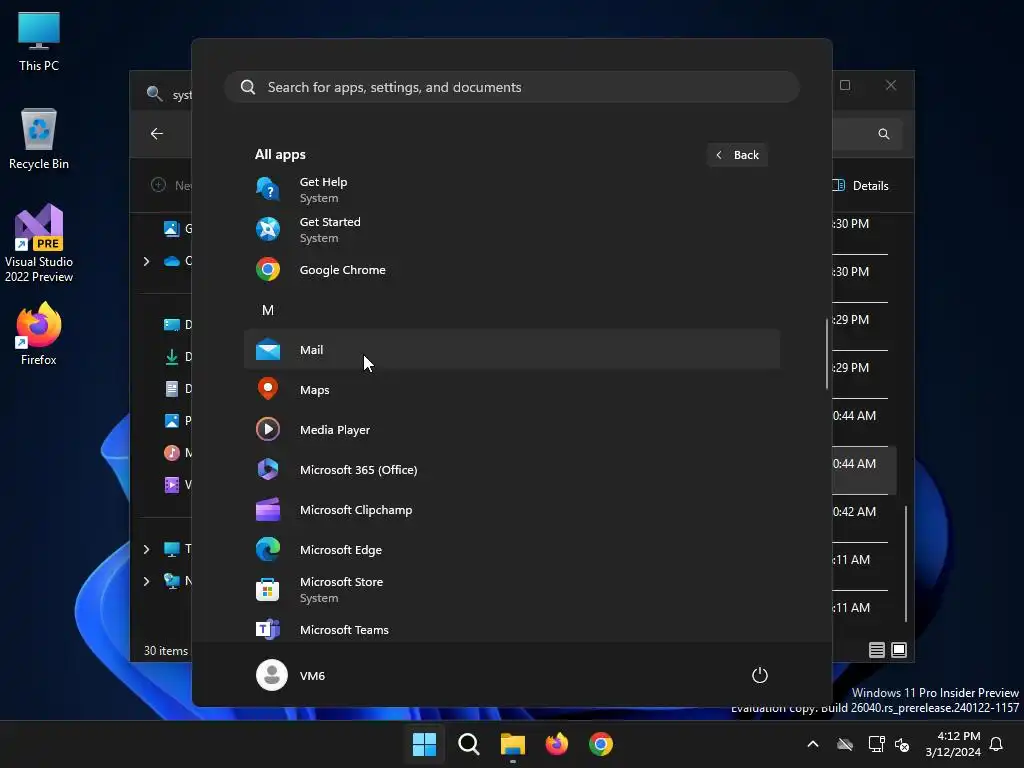Viewport: 1024px width, 768px height.
Task: Go Back from All apps list
Action: (737, 155)
